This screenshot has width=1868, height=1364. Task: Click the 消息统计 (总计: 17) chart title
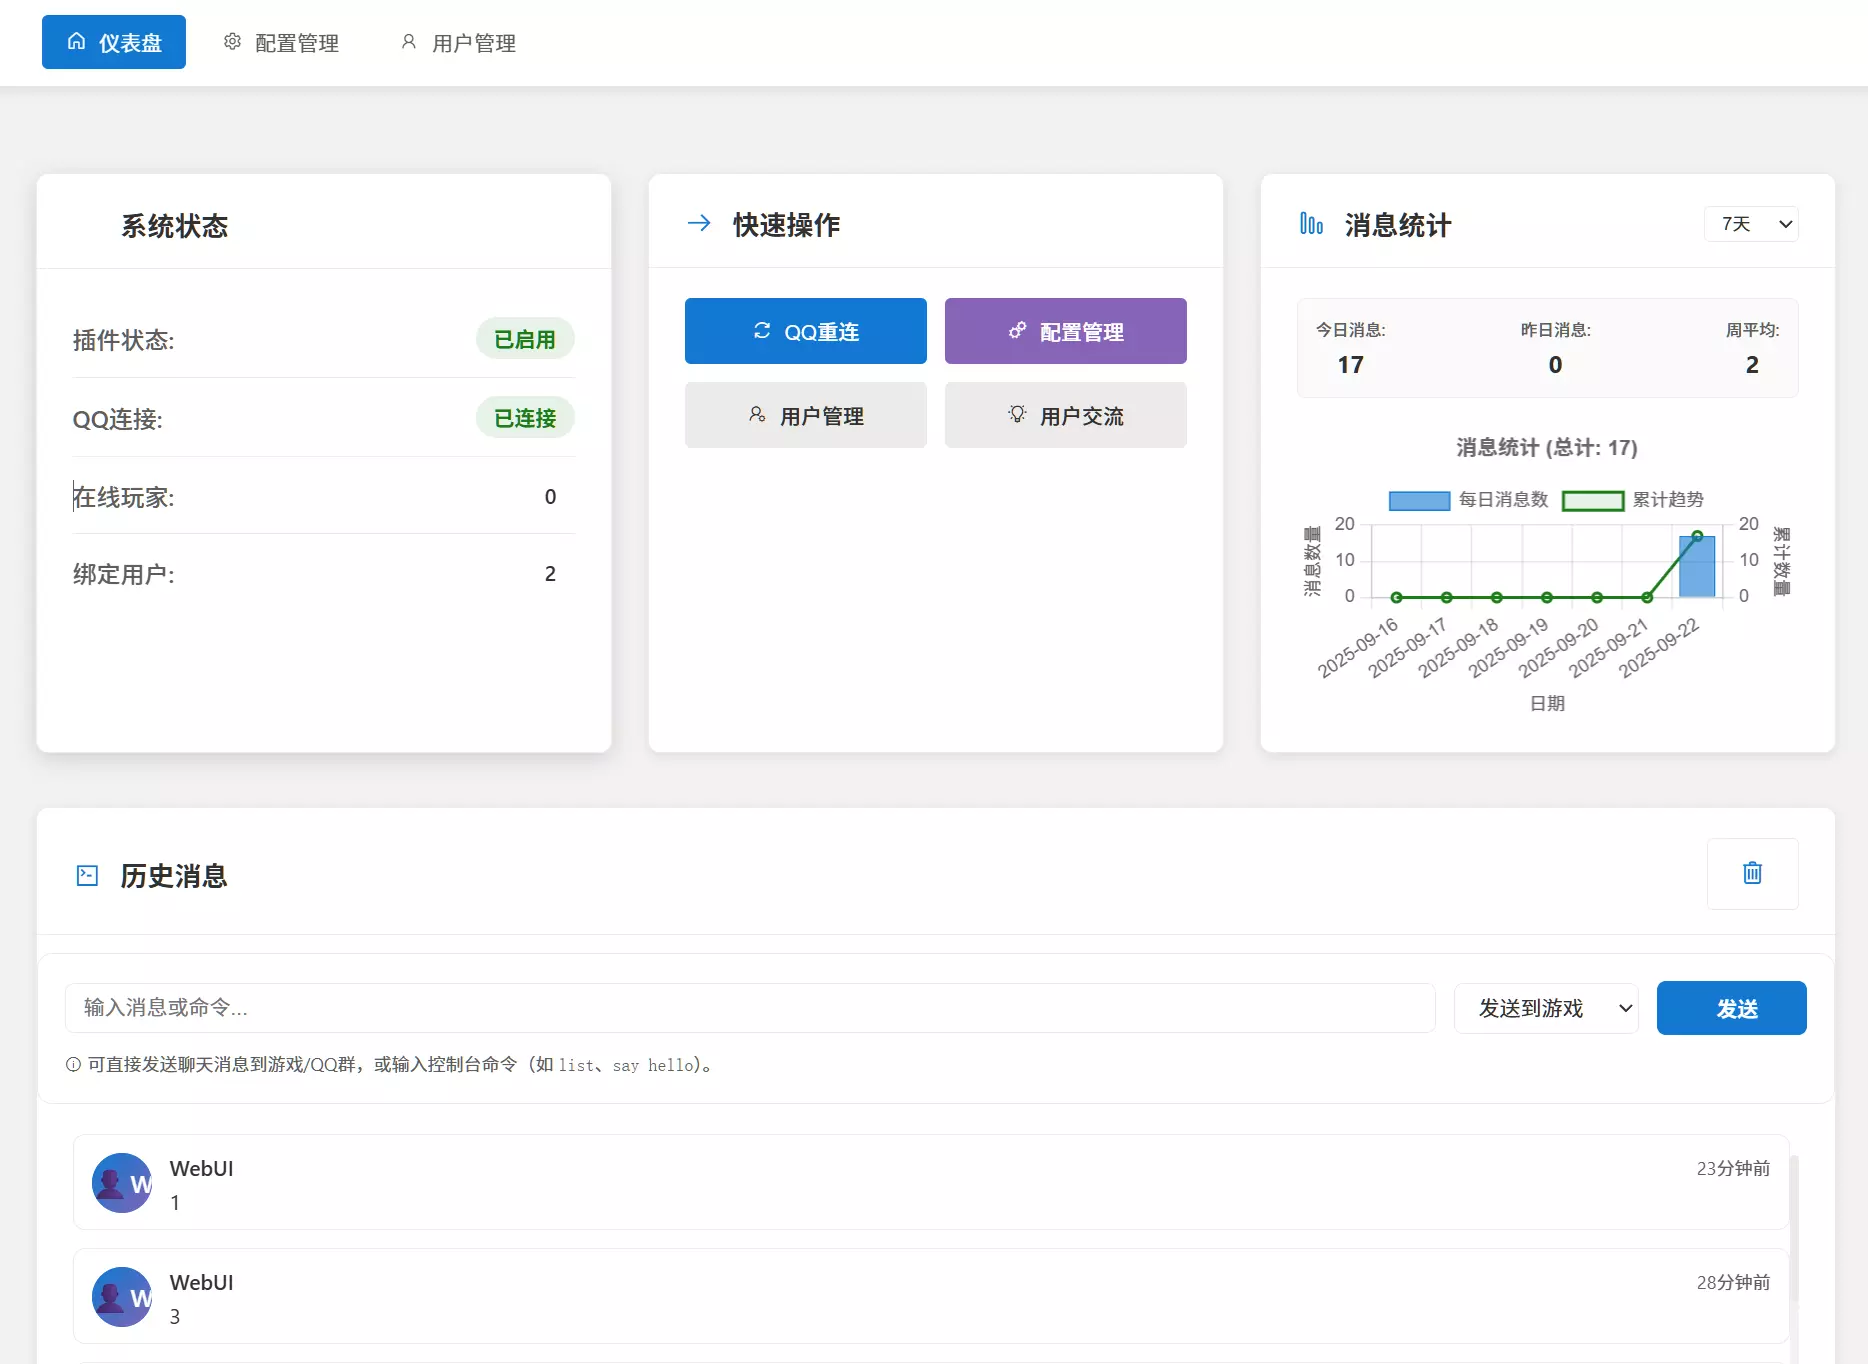[x=1547, y=447]
